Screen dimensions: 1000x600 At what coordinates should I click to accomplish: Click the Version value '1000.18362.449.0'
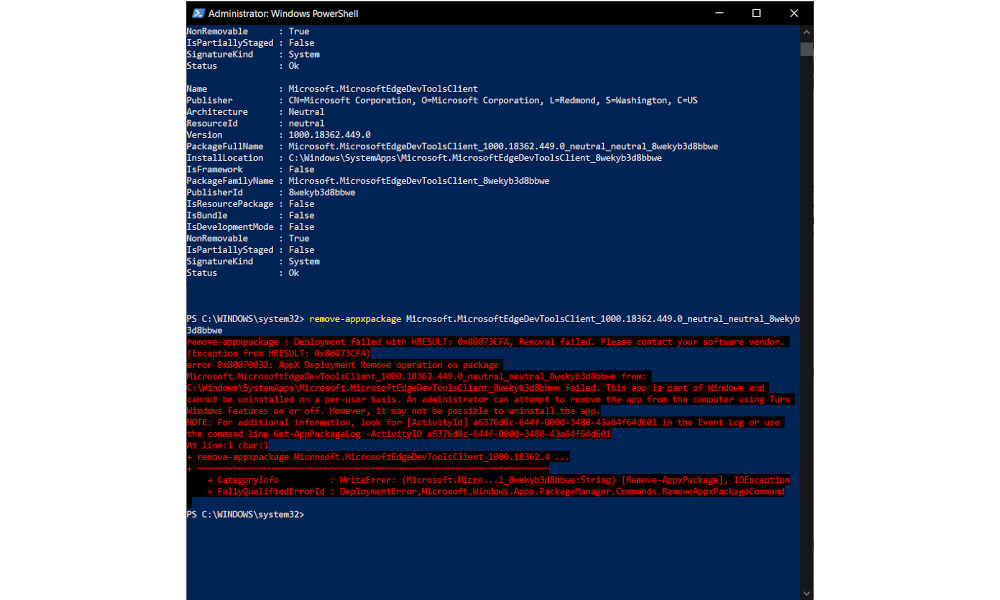[x=329, y=135]
